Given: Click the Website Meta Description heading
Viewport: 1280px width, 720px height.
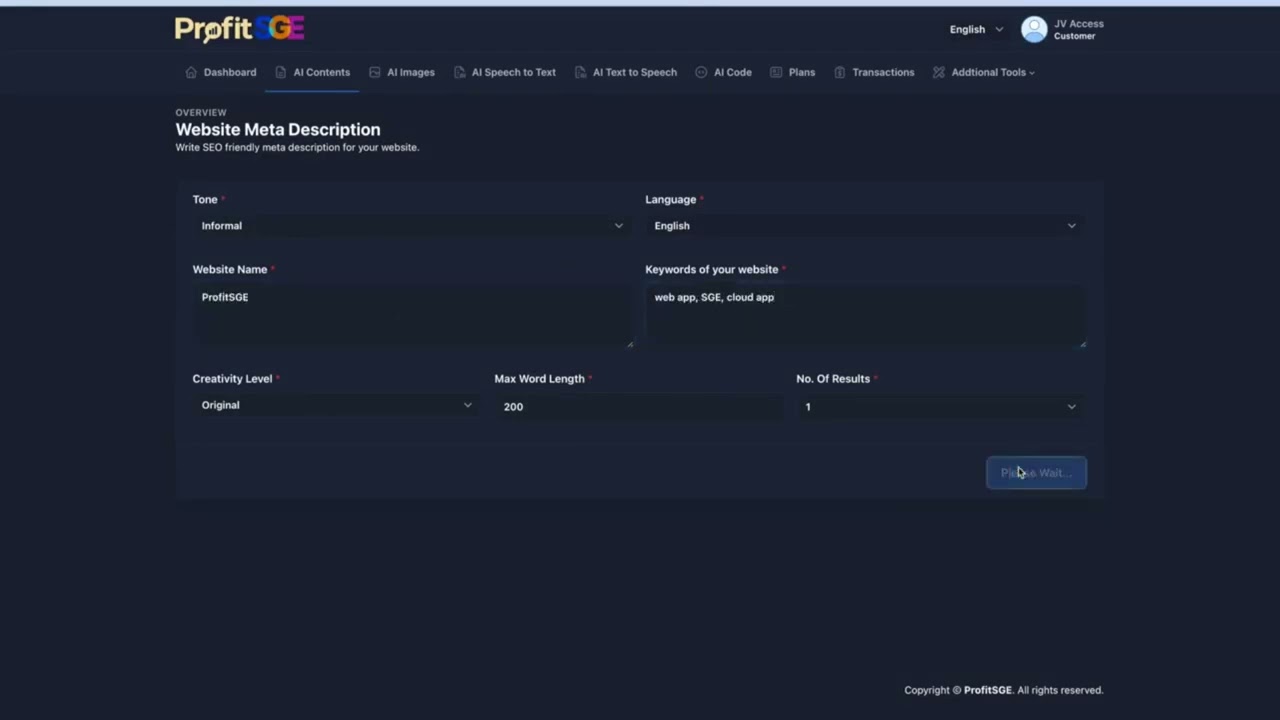Looking at the screenshot, I should tap(278, 129).
